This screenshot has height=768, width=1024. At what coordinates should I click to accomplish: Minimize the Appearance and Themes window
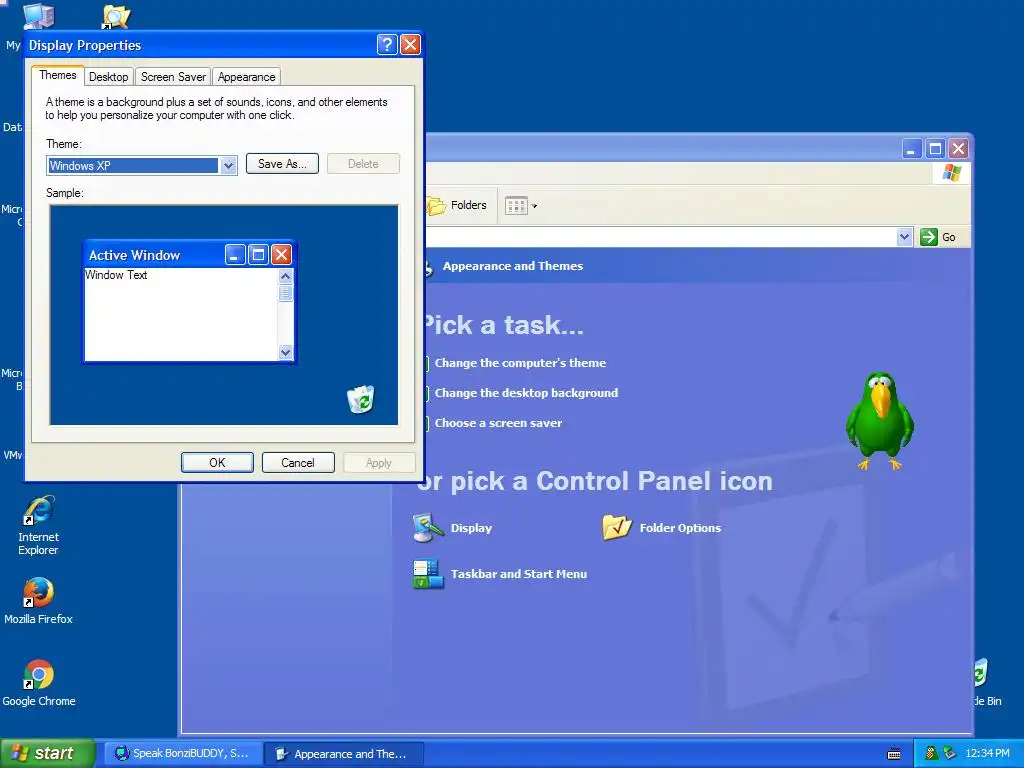point(912,149)
